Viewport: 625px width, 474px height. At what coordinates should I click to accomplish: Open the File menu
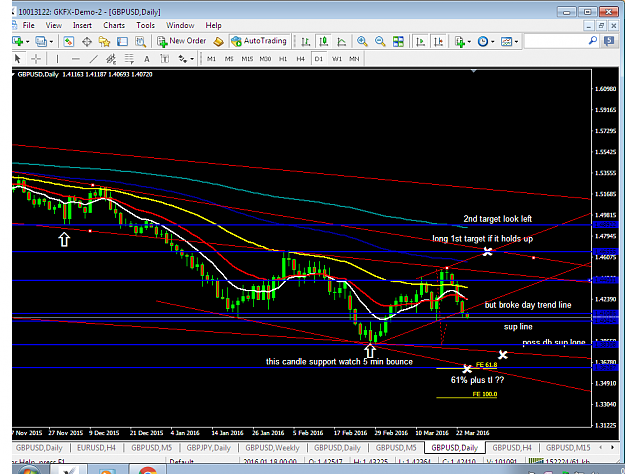click(x=28, y=25)
